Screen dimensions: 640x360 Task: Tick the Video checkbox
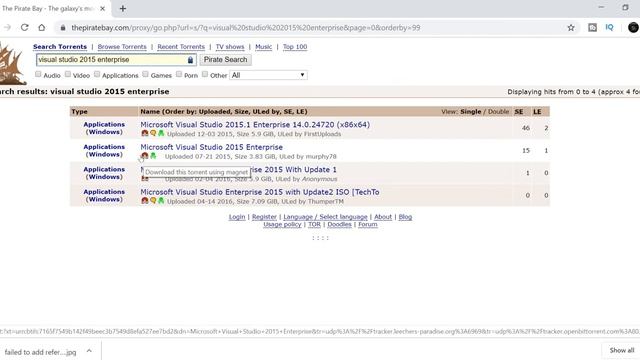pos(68,74)
